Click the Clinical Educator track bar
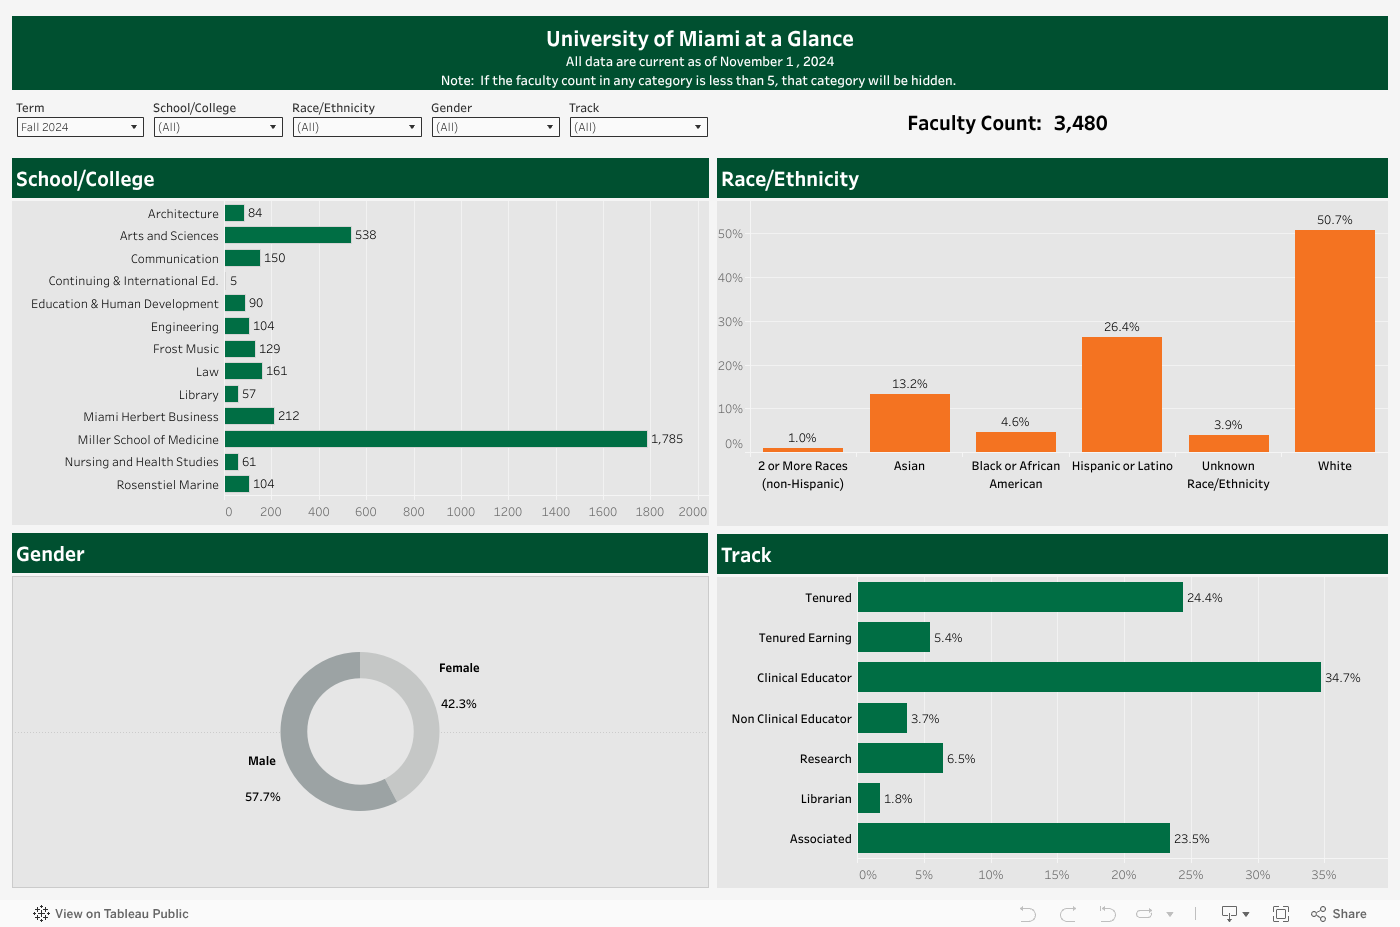Viewport: 1400px width, 927px height. point(1088,677)
